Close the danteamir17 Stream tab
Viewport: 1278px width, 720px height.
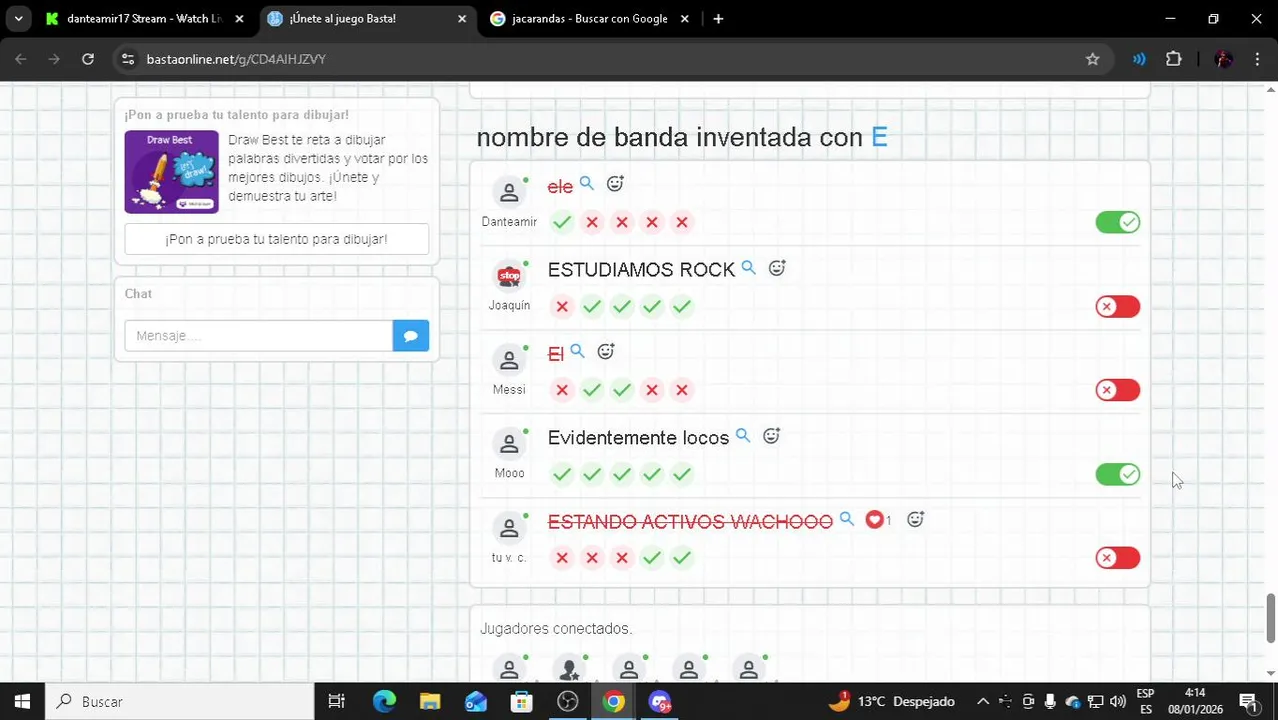point(239,19)
